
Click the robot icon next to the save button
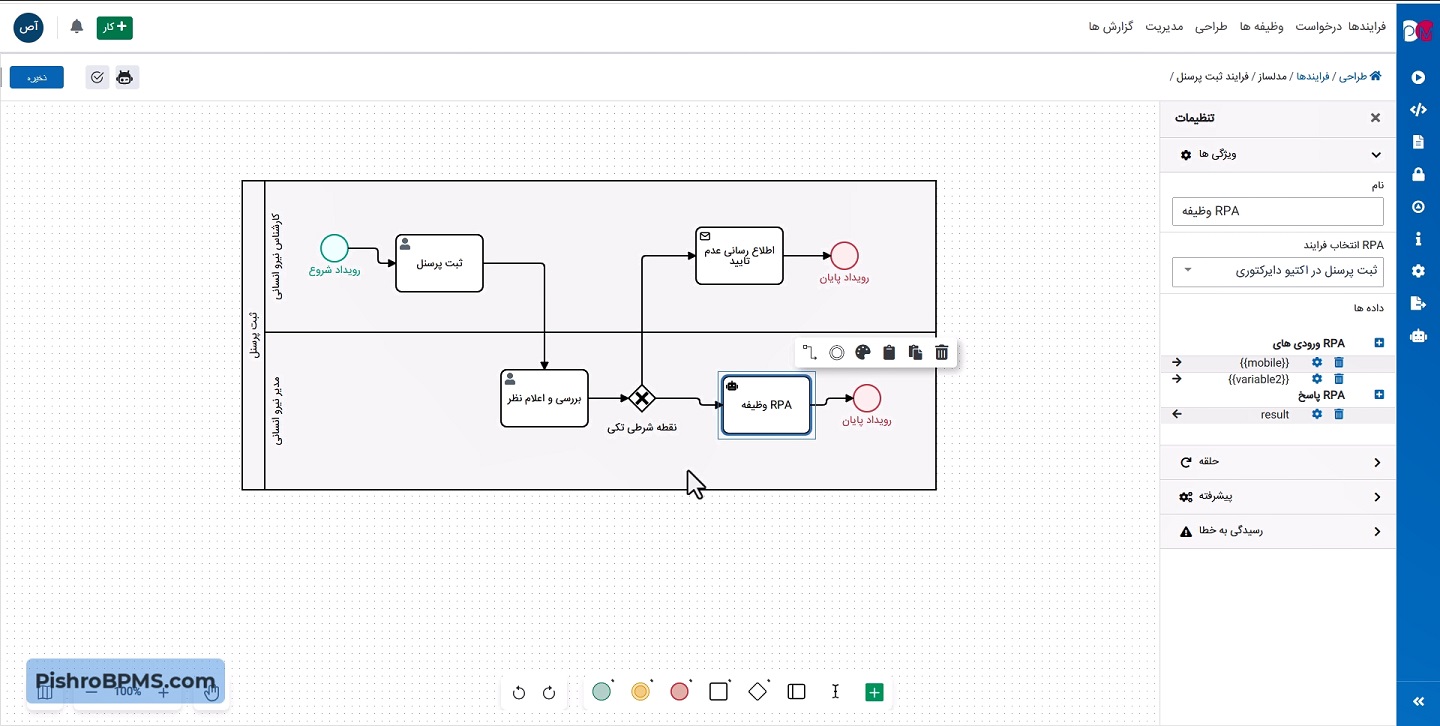[125, 77]
